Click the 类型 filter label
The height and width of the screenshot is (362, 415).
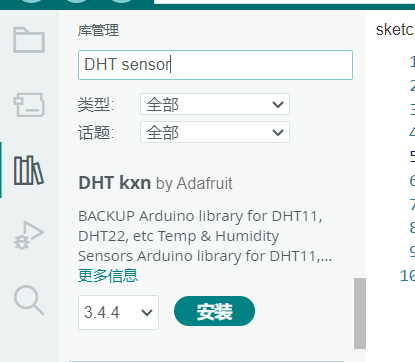[96, 104]
